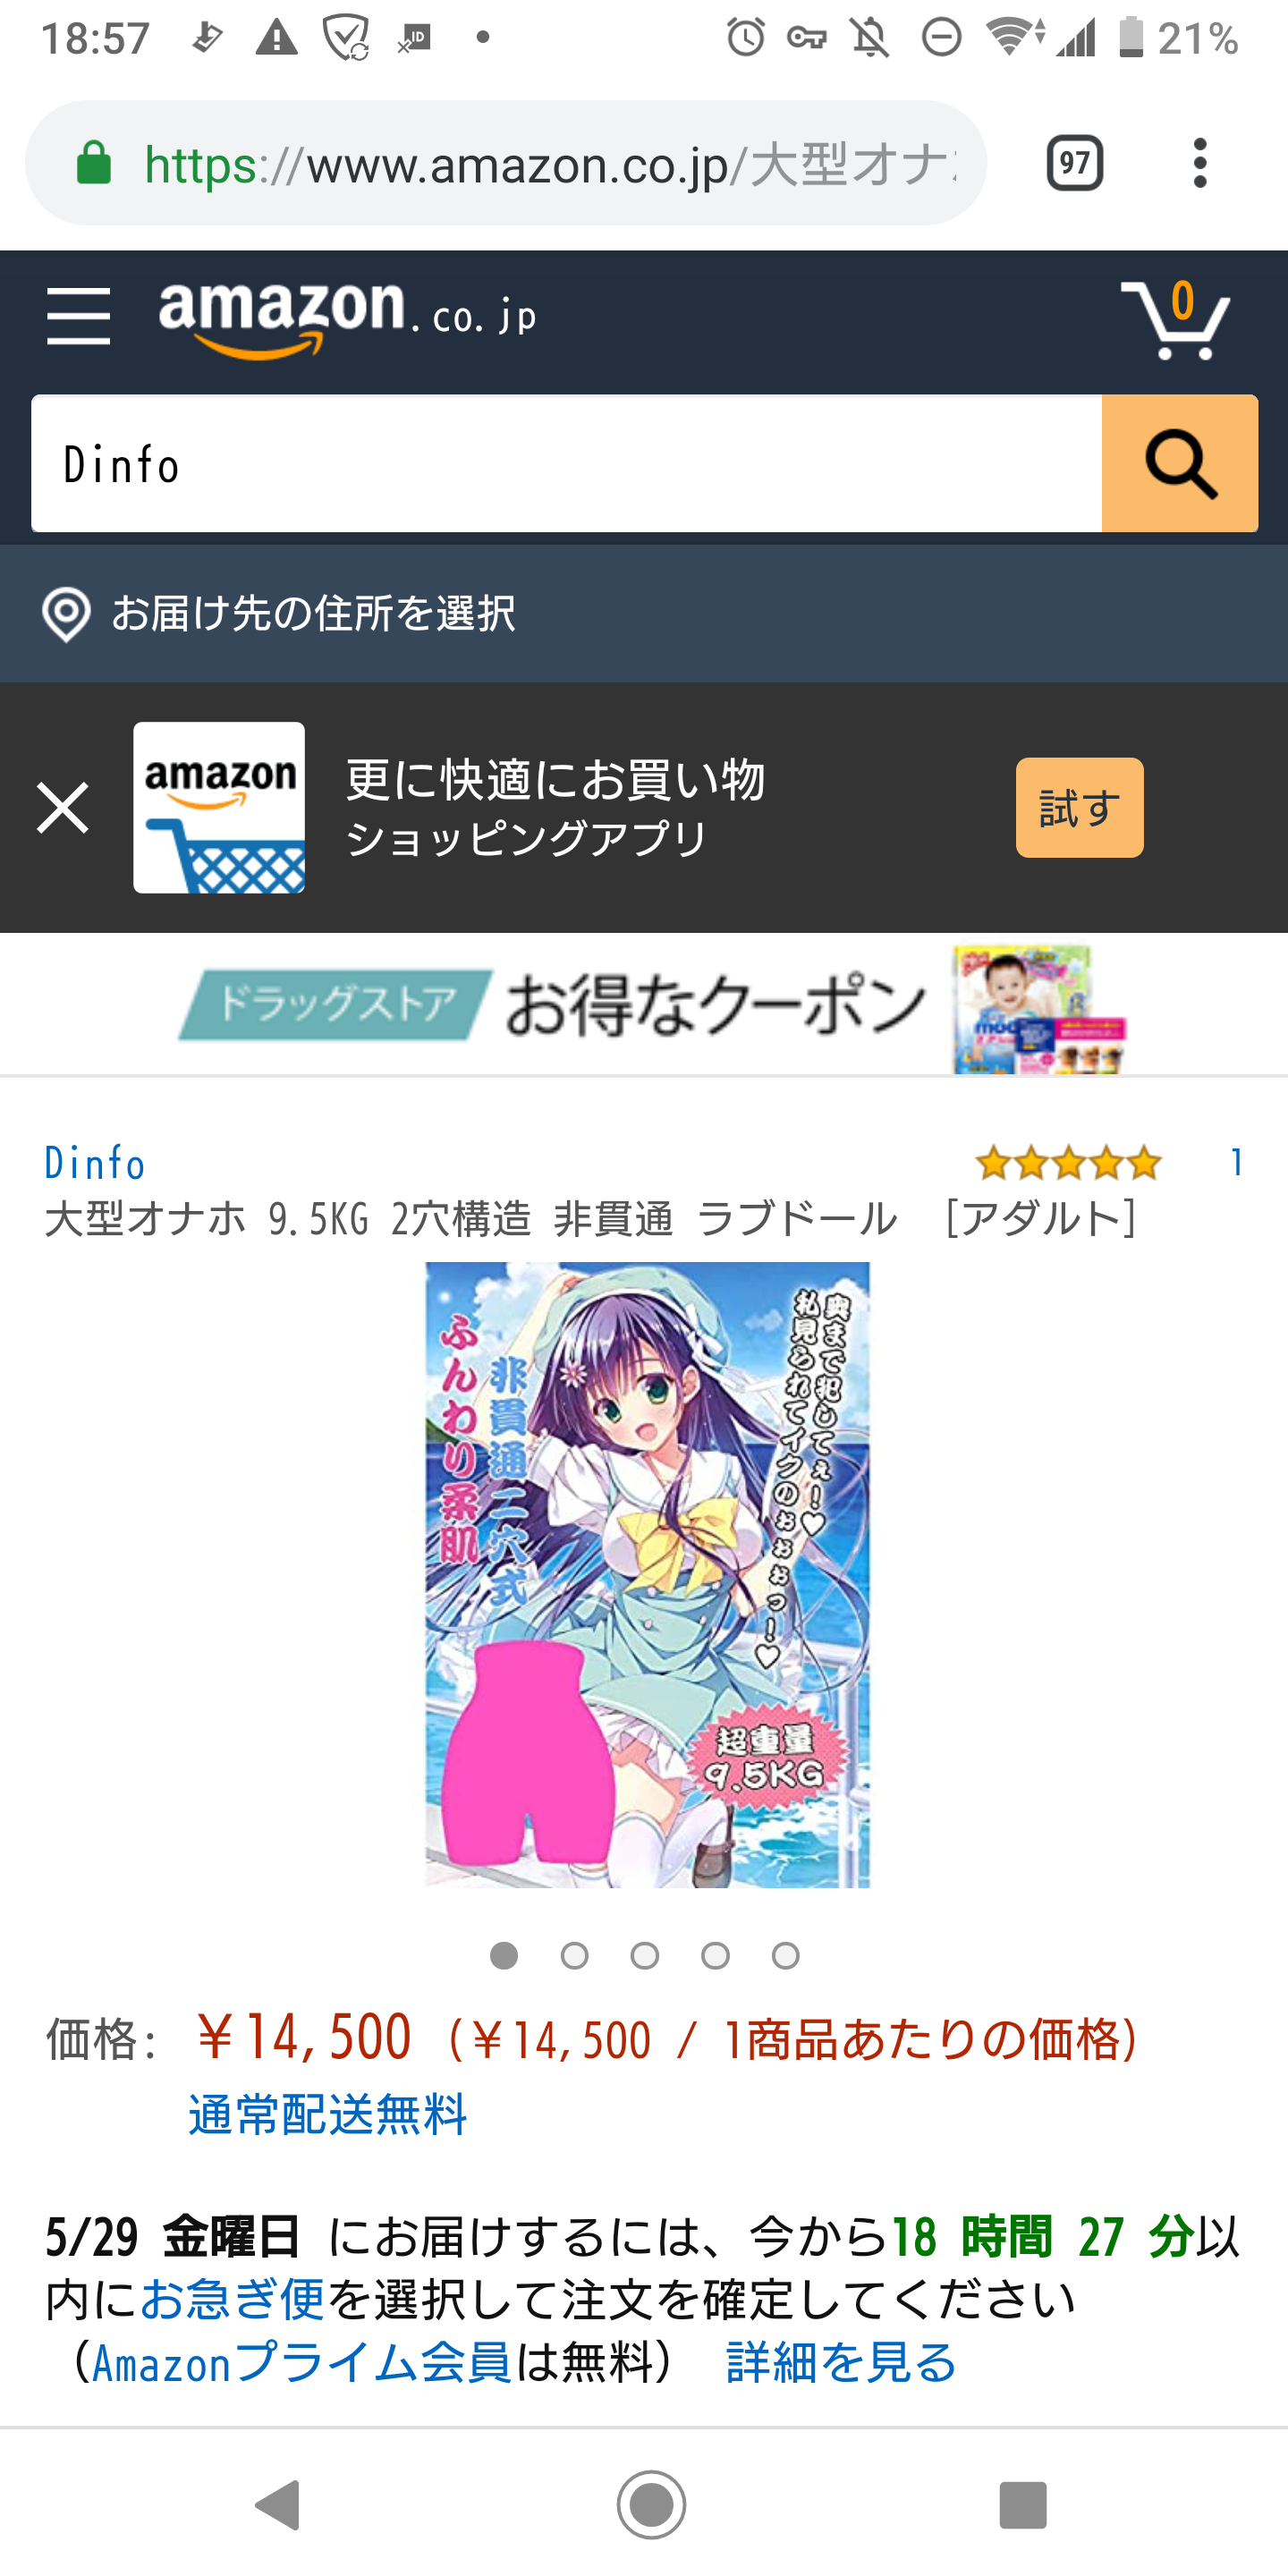
Task: Open the shopping cart
Action: point(1175,318)
